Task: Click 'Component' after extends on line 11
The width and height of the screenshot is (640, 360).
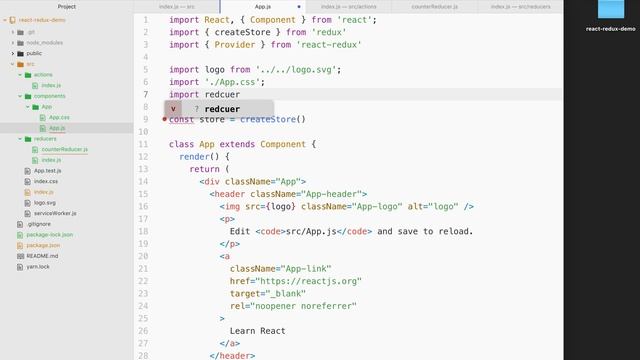Action: pos(283,144)
